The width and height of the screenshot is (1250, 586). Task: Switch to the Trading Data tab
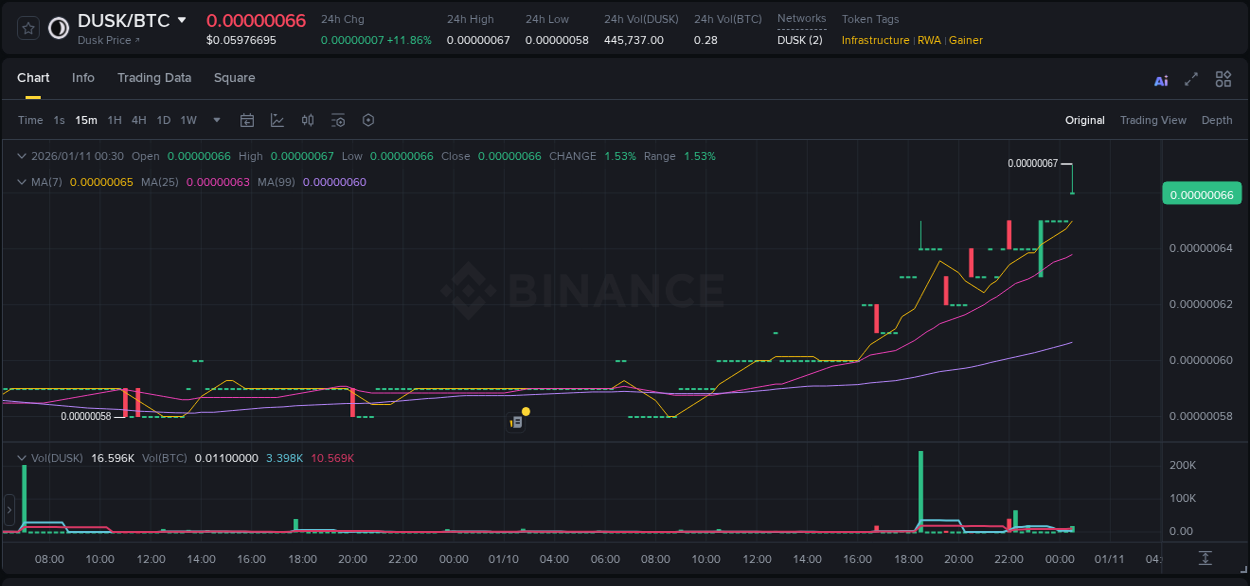click(154, 78)
